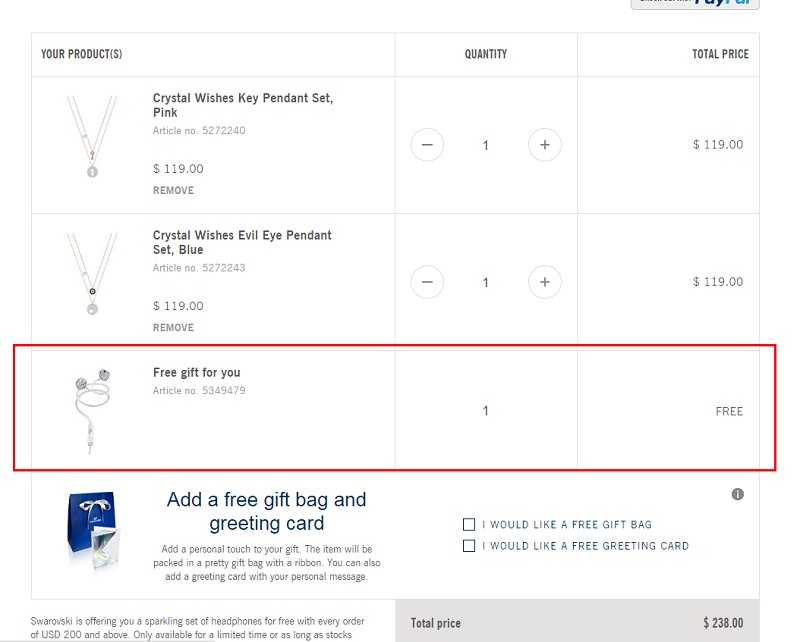
Task: Click the blue gift bag image
Action: [x=93, y=530]
